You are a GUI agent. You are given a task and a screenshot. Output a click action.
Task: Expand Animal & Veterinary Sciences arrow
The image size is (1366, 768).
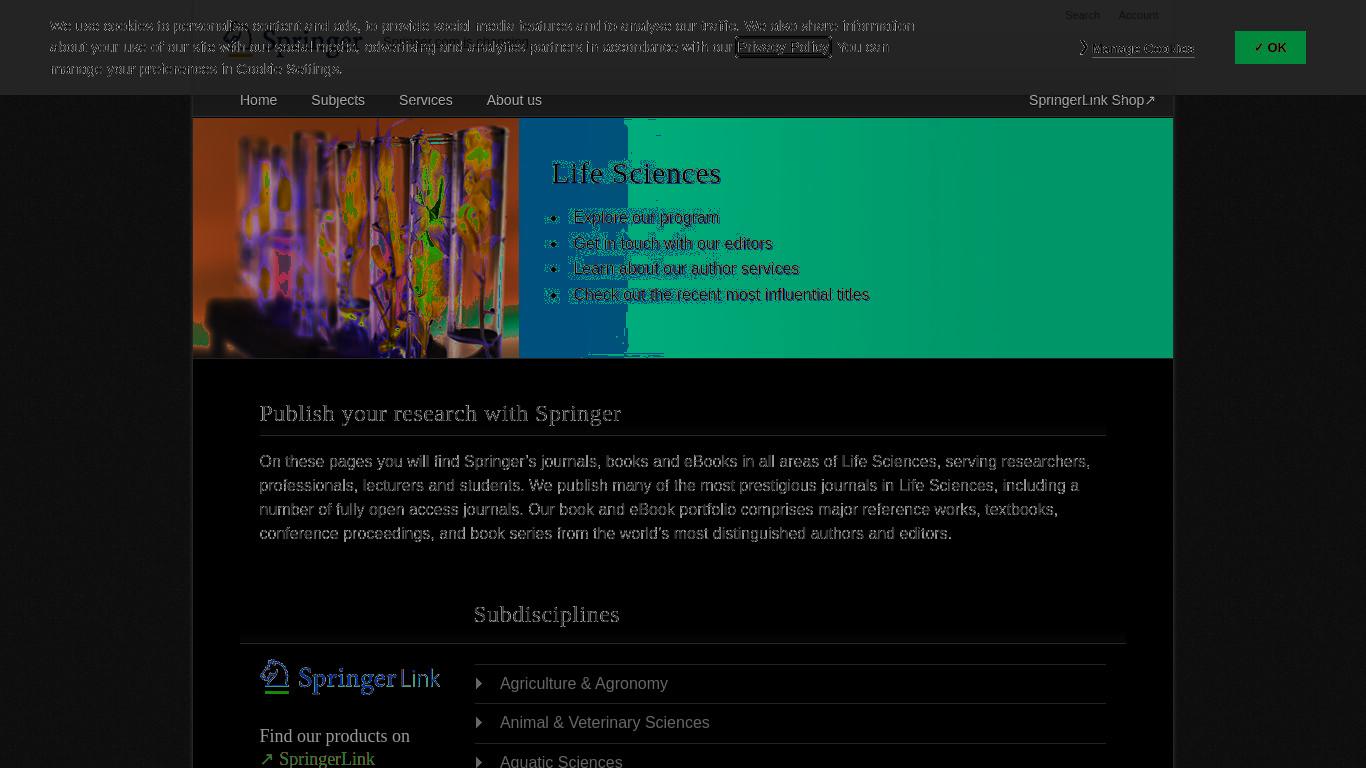click(479, 723)
